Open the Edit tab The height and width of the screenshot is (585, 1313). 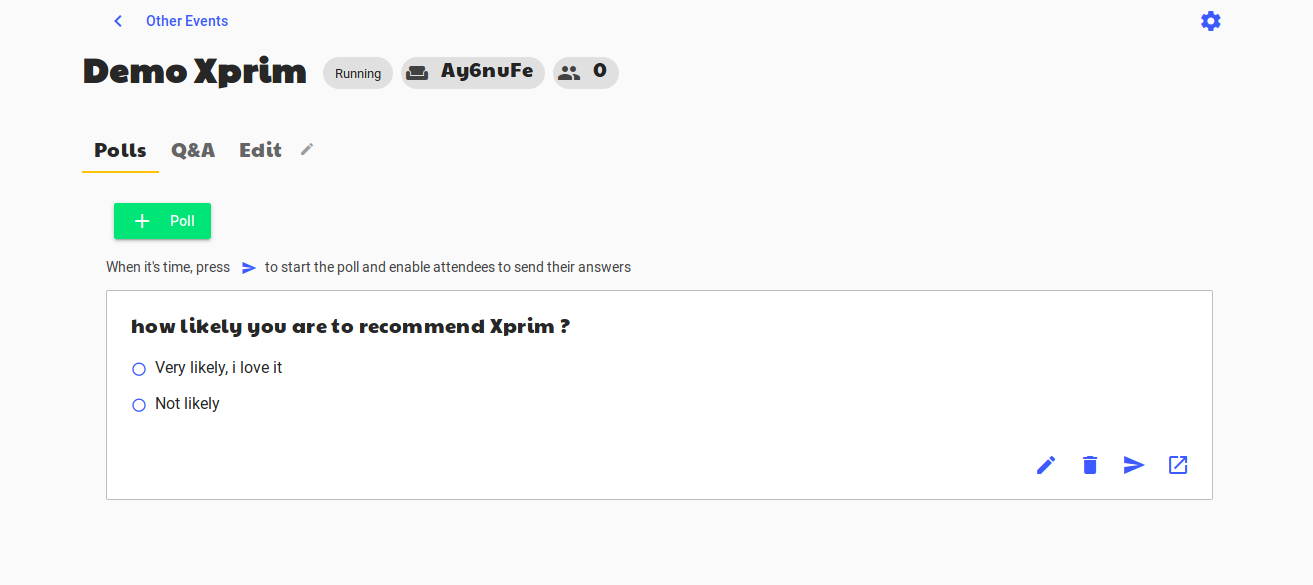[x=260, y=150]
